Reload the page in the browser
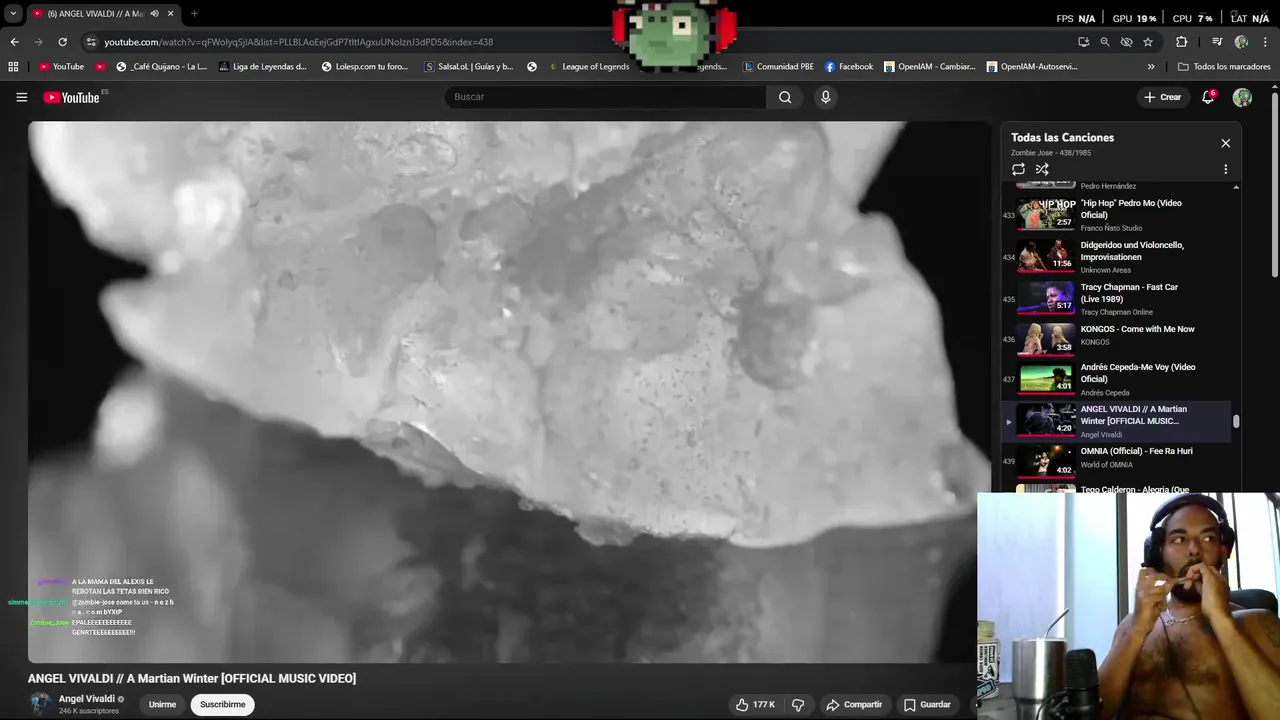The image size is (1280, 720). click(x=62, y=42)
